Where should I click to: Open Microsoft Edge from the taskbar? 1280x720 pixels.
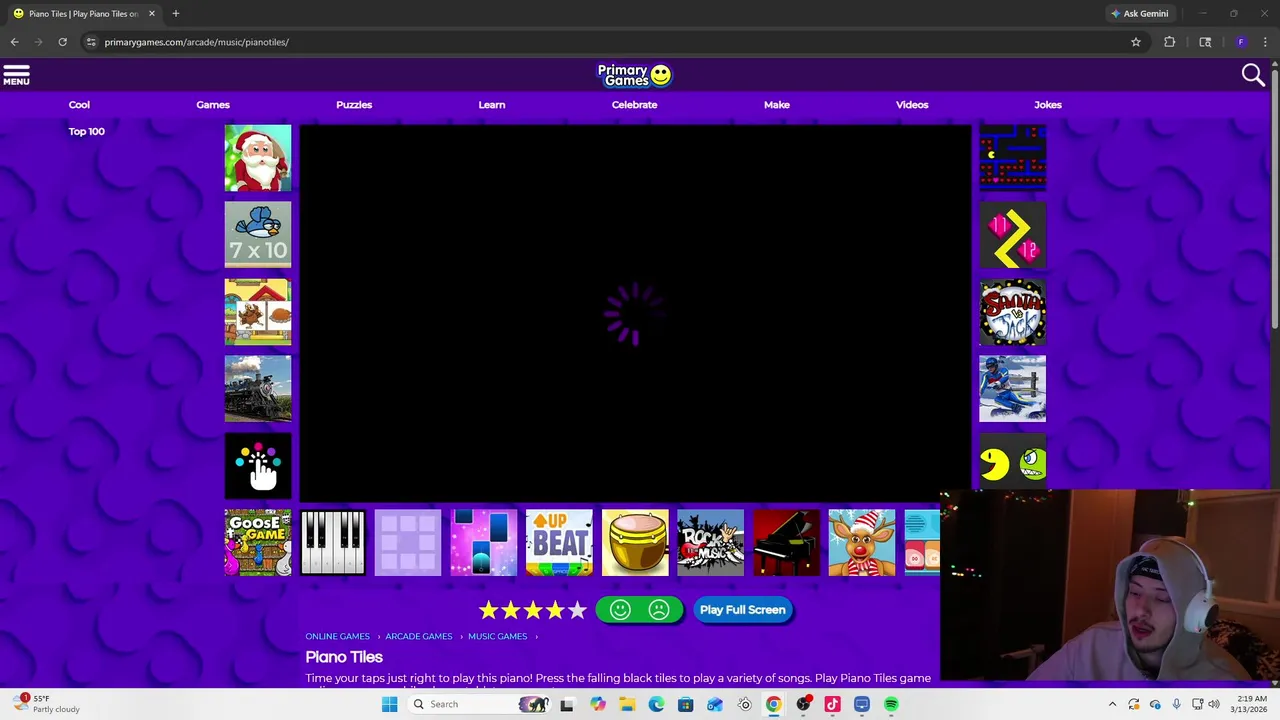pyautogui.click(x=656, y=704)
